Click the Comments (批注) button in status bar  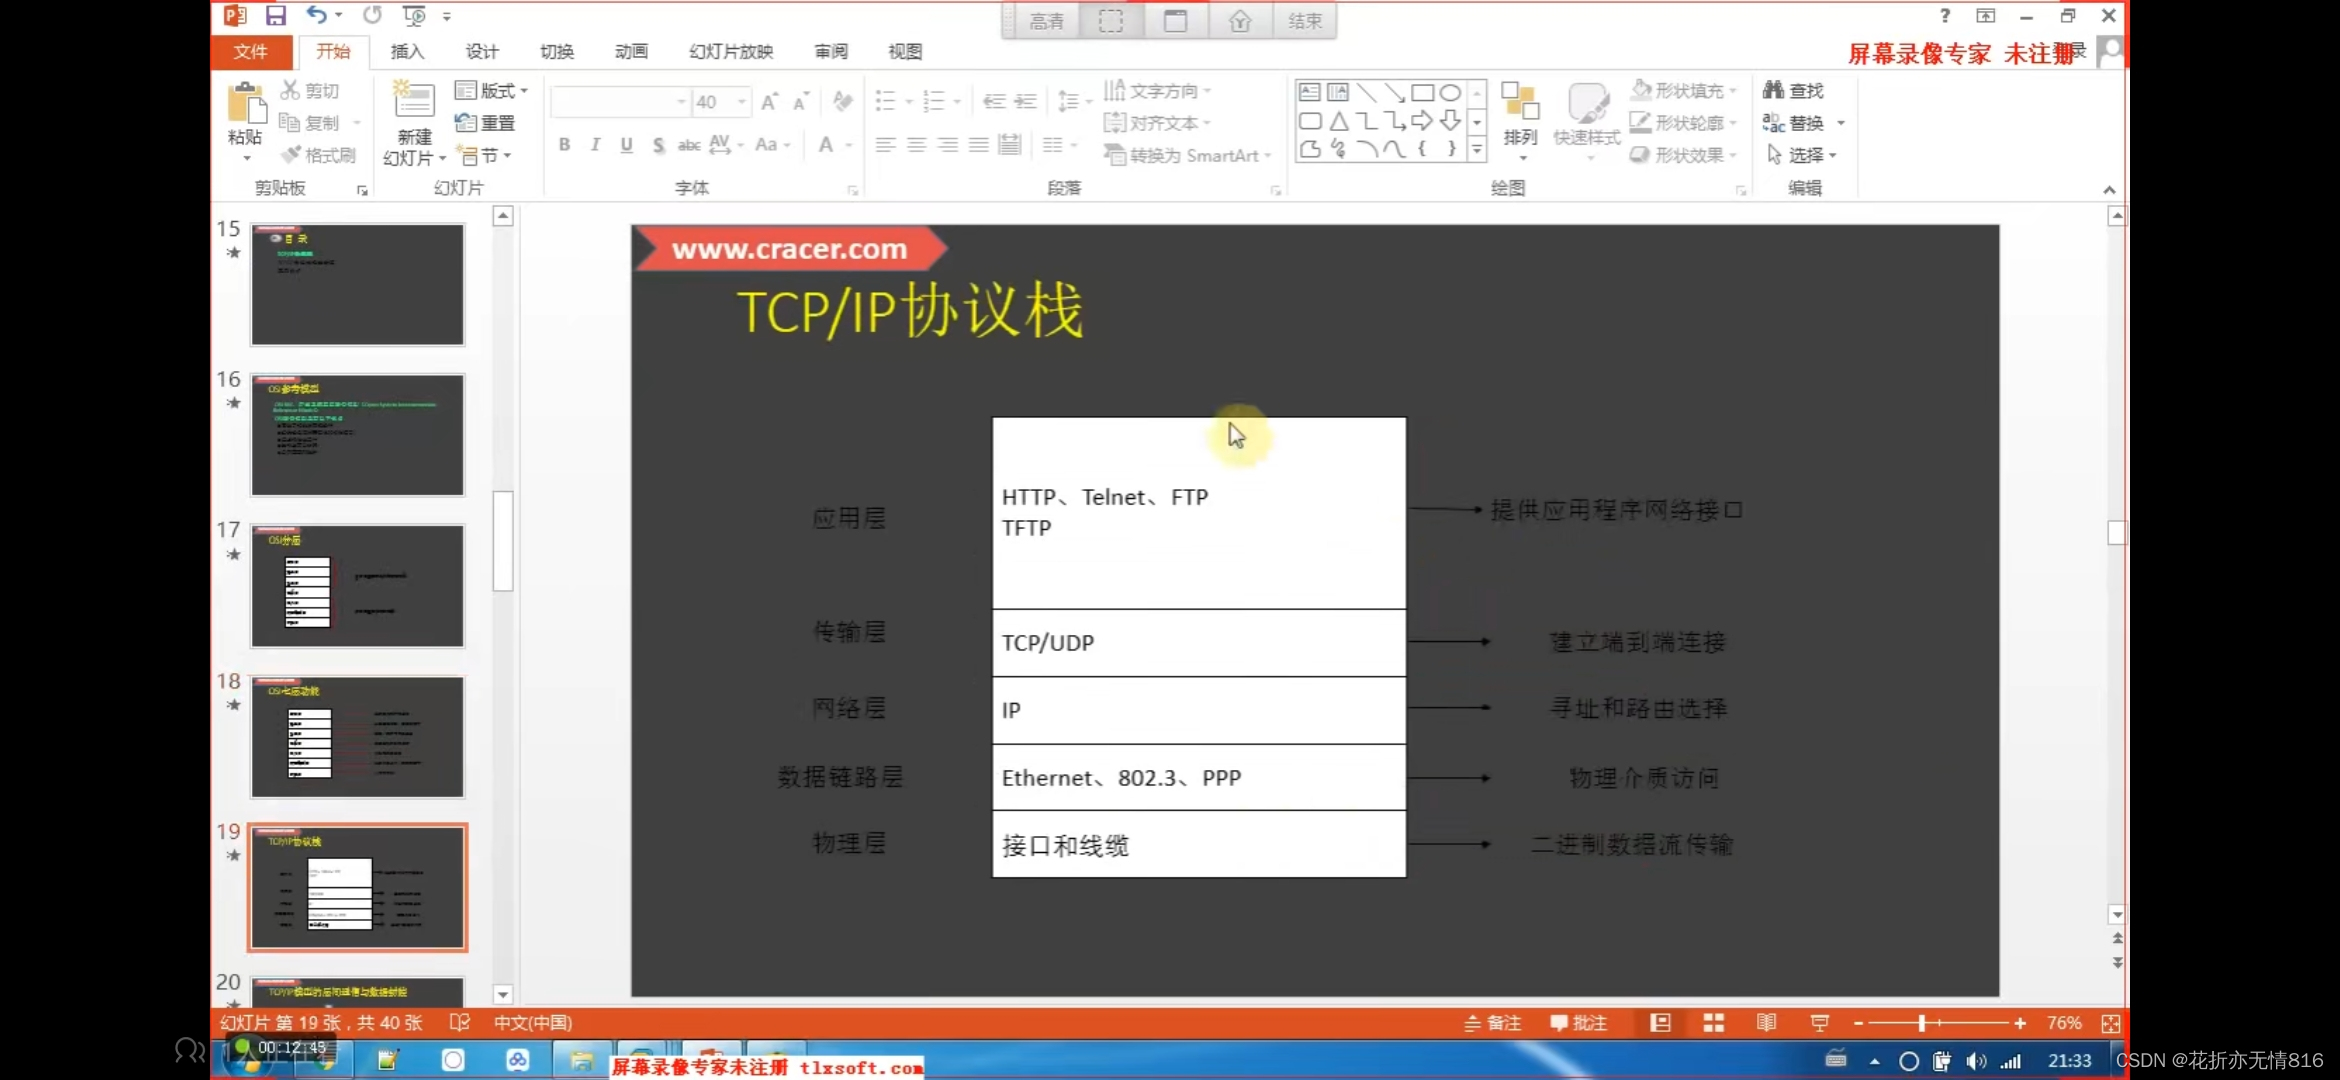[1578, 1022]
